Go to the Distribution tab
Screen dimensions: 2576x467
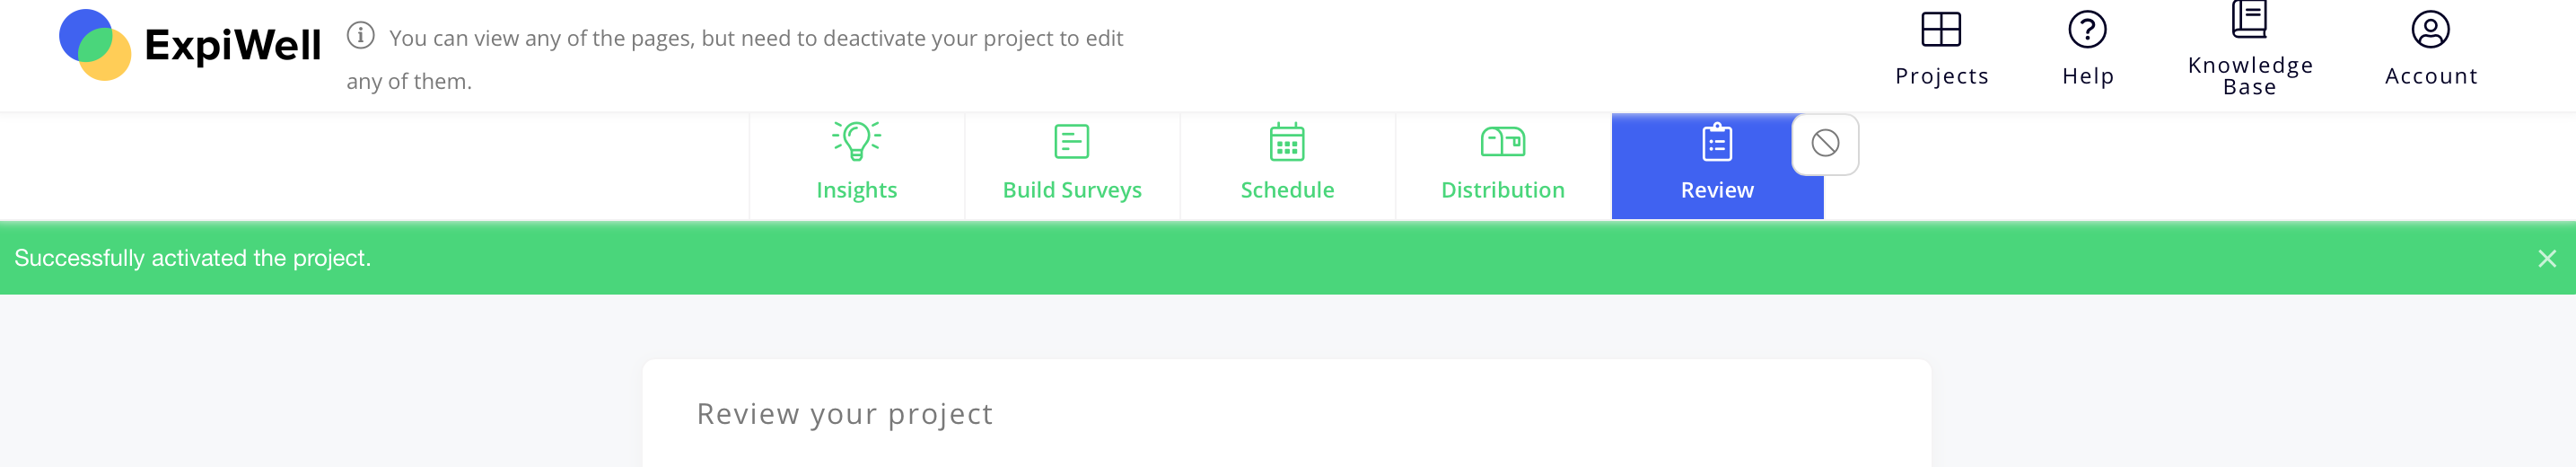pyautogui.click(x=1503, y=166)
